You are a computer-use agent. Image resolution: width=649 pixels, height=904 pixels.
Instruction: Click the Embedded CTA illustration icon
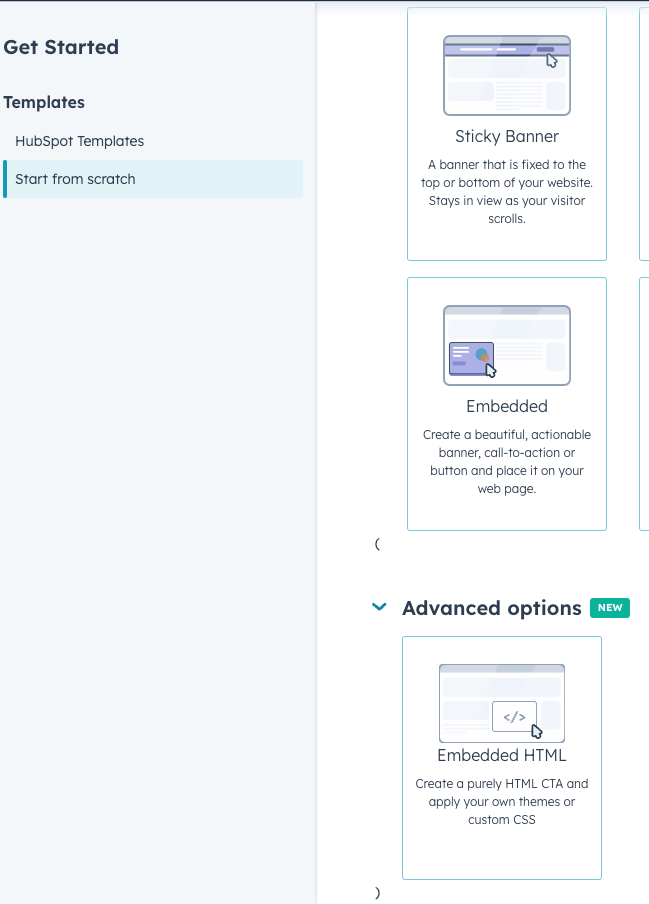click(x=506, y=345)
